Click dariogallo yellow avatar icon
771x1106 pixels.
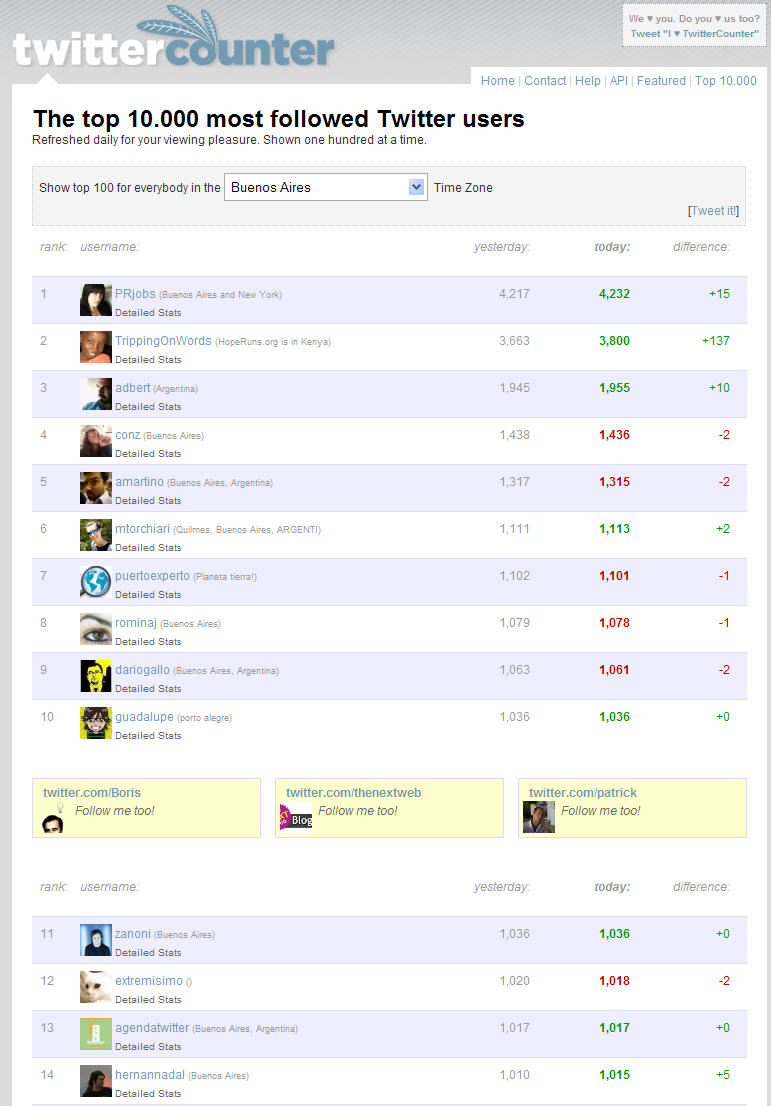[96, 676]
